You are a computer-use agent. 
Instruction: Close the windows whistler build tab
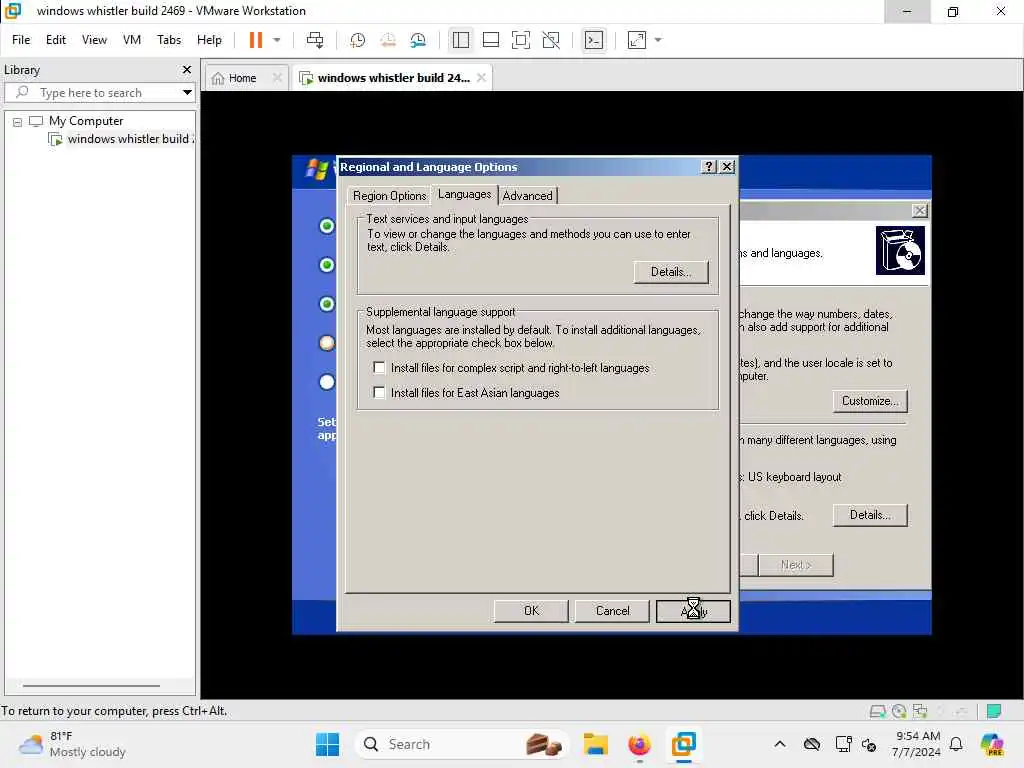click(481, 77)
